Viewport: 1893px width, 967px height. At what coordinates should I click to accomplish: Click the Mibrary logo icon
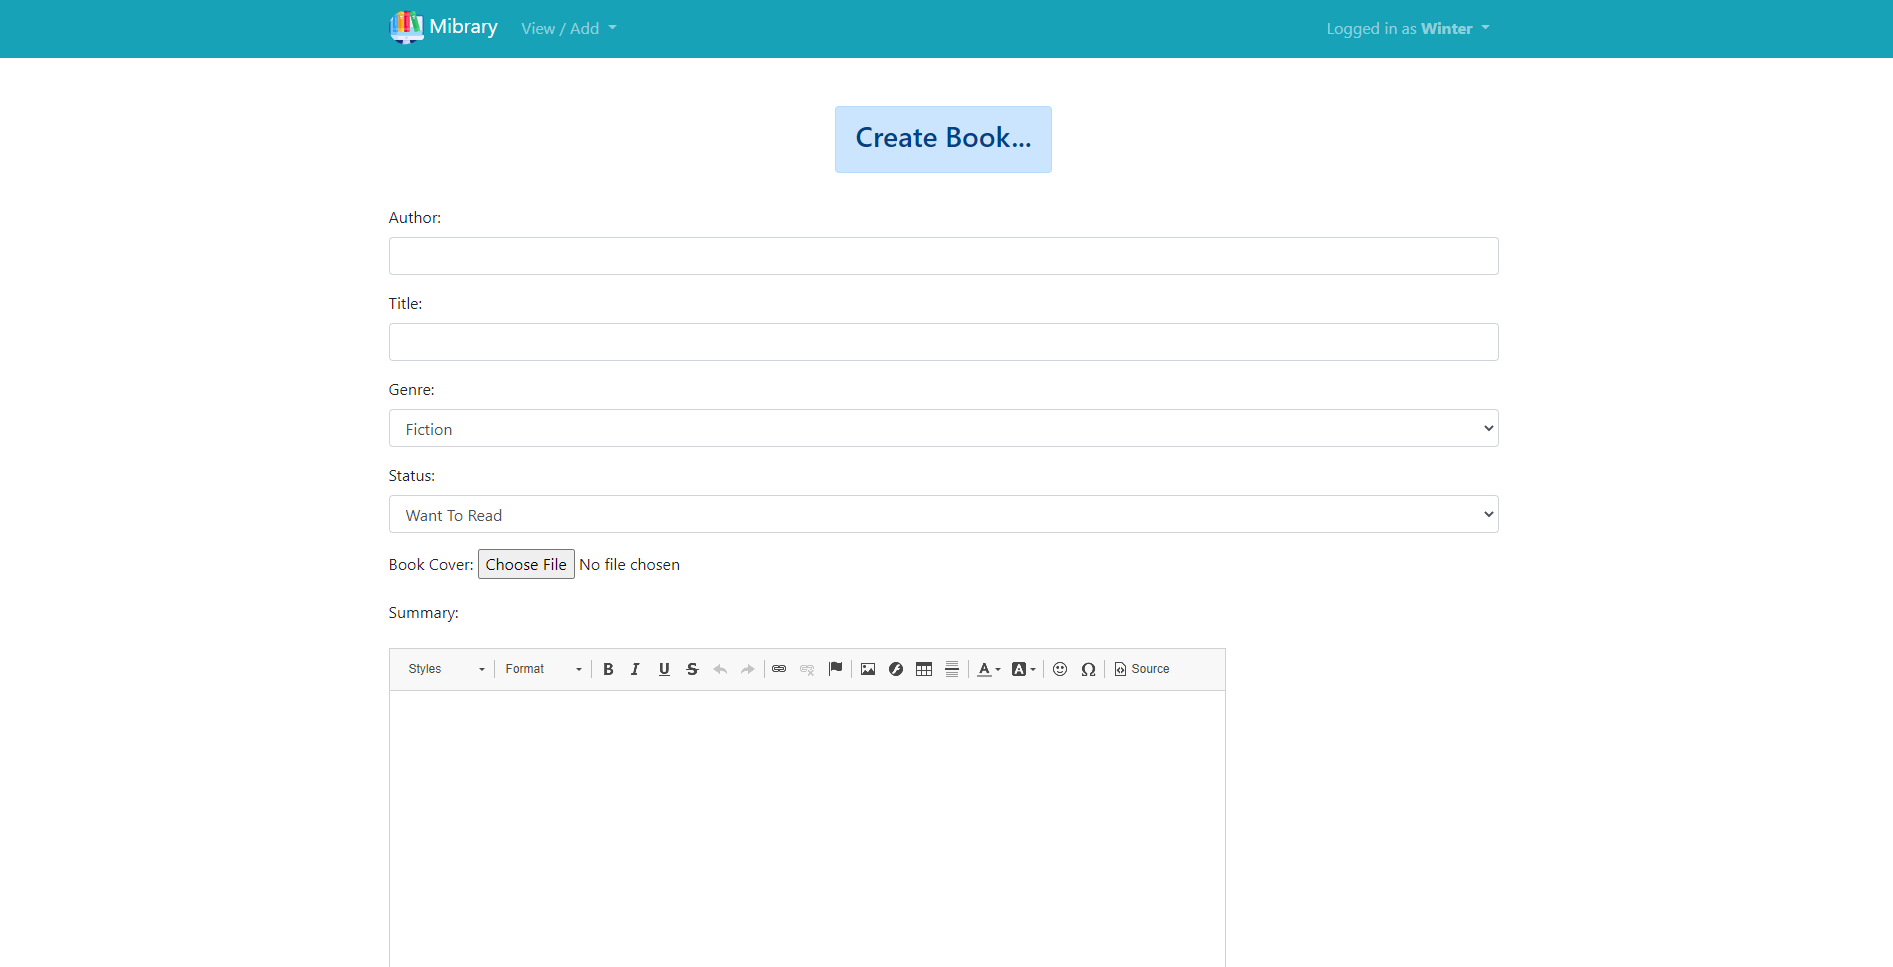[406, 27]
